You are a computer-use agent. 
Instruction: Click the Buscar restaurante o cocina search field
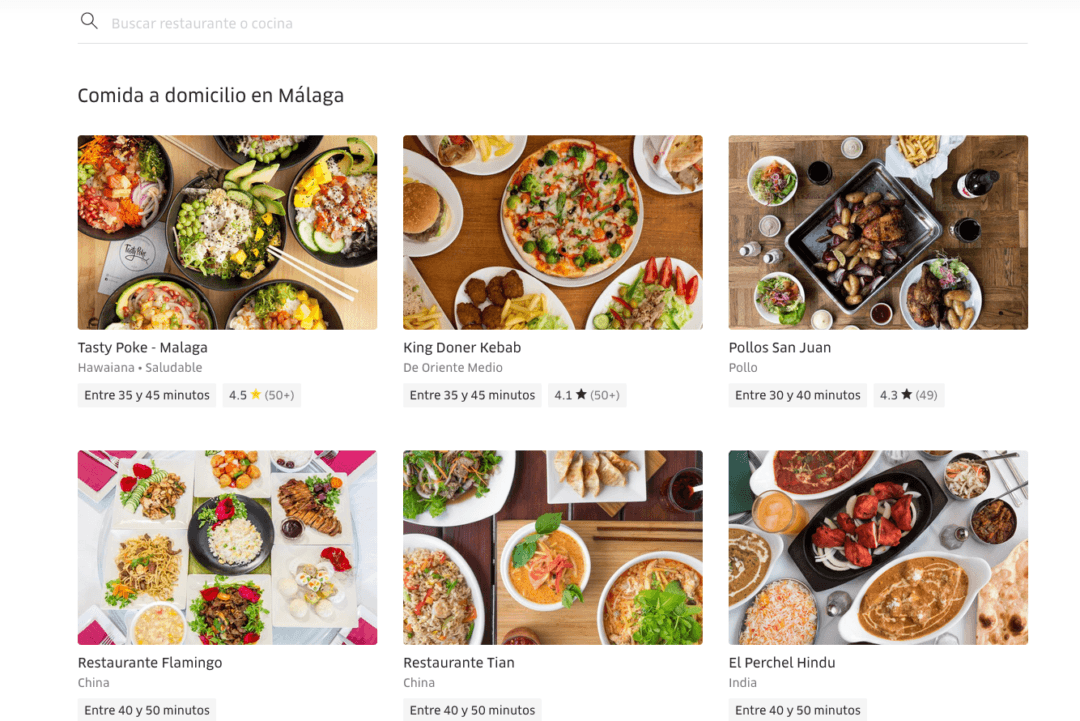click(300, 22)
